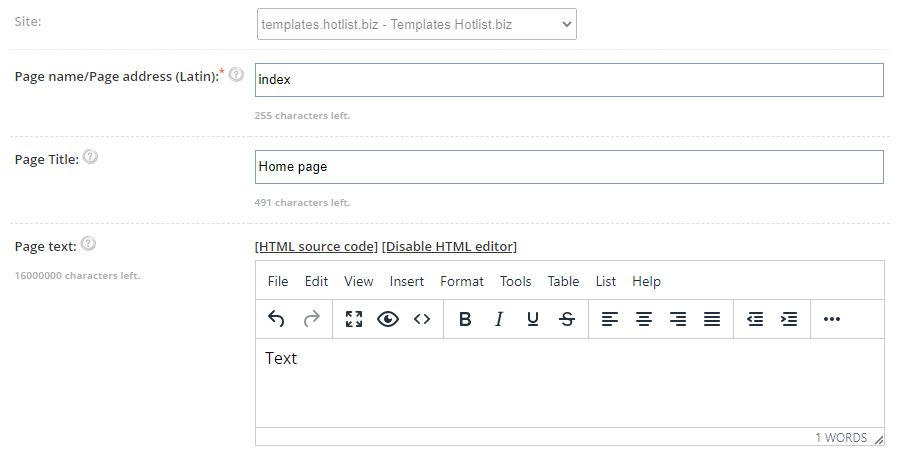The width and height of the screenshot is (899, 461).
Task: Toggle underline formatting
Action: [x=533, y=319]
